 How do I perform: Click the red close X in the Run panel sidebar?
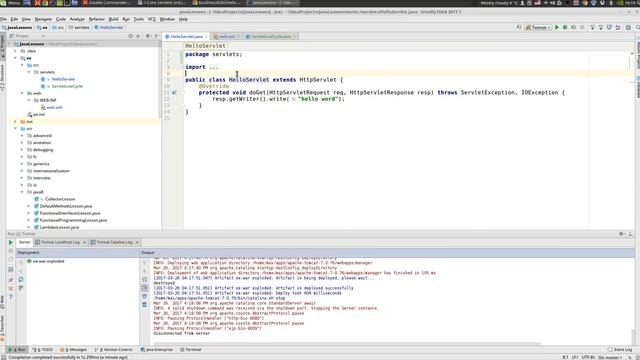click(11, 289)
